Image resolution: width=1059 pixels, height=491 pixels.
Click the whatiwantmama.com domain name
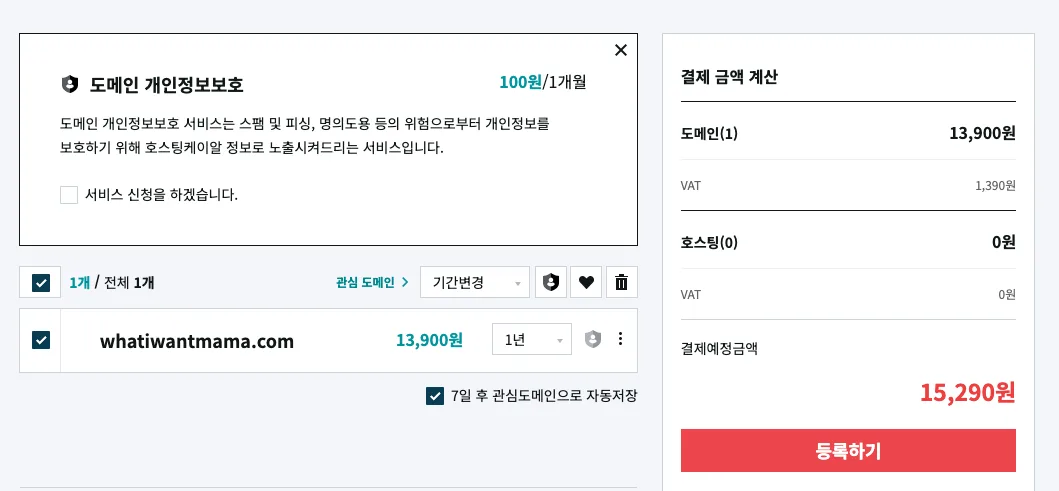click(197, 341)
